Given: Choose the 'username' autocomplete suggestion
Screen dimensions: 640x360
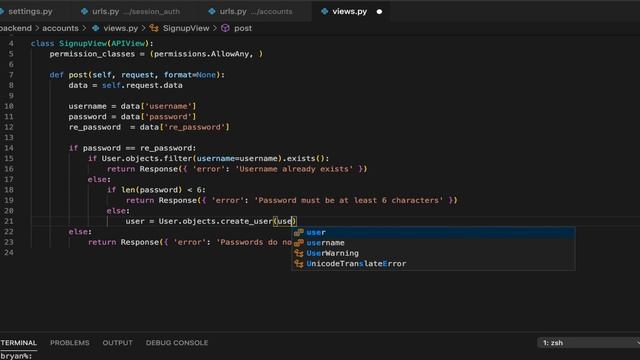Looking at the screenshot, I should click(433, 243).
